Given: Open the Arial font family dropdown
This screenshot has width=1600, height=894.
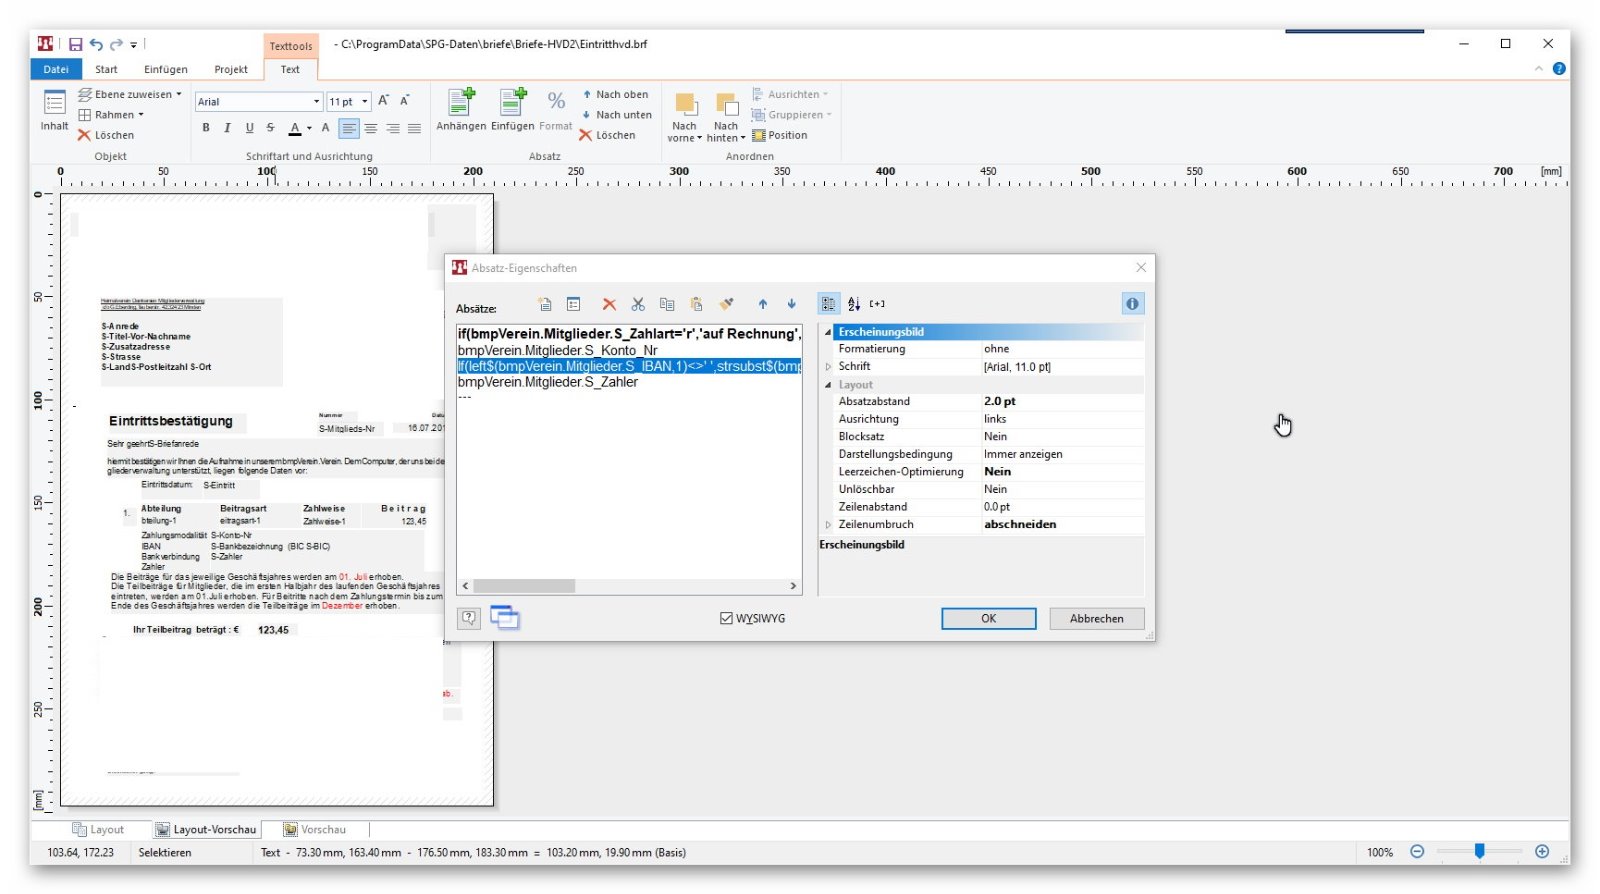Looking at the screenshot, I should pos(316,102).
